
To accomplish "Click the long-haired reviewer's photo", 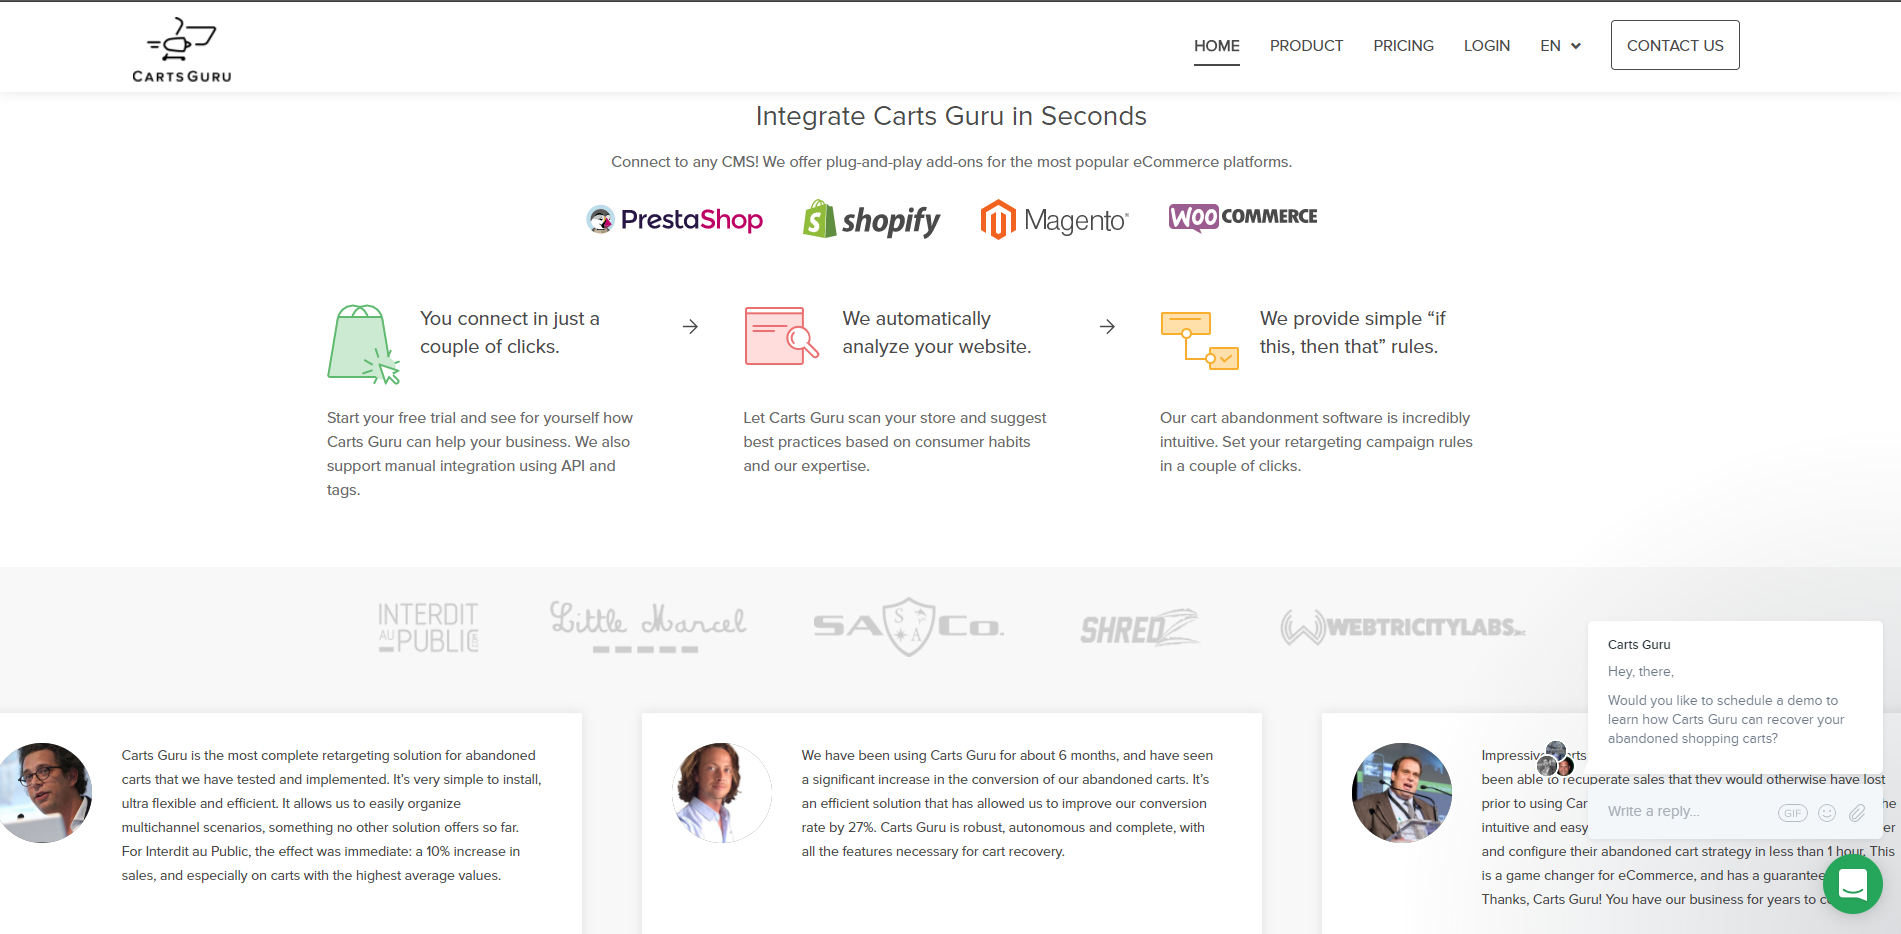I will (x=721, y=793).
